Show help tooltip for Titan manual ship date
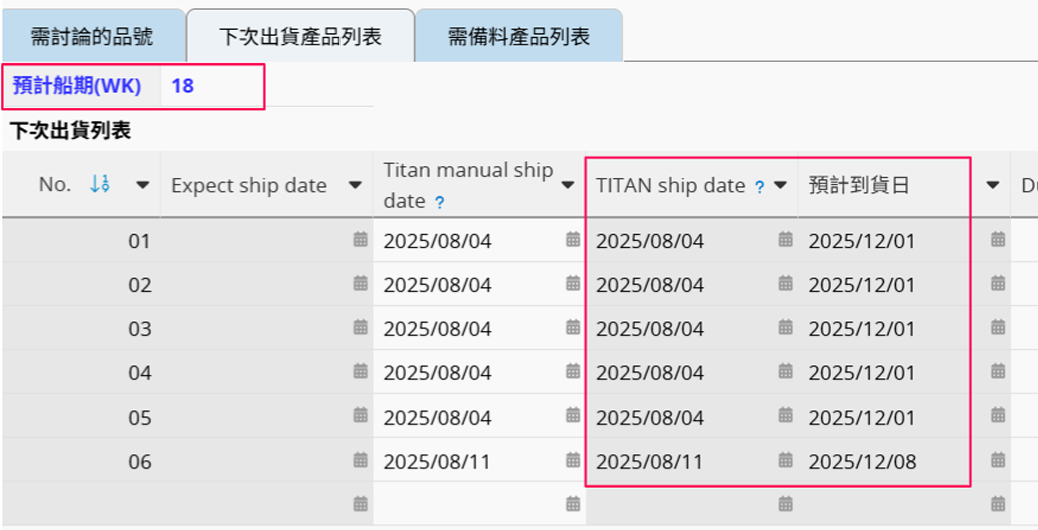 [x=440, y=202]
